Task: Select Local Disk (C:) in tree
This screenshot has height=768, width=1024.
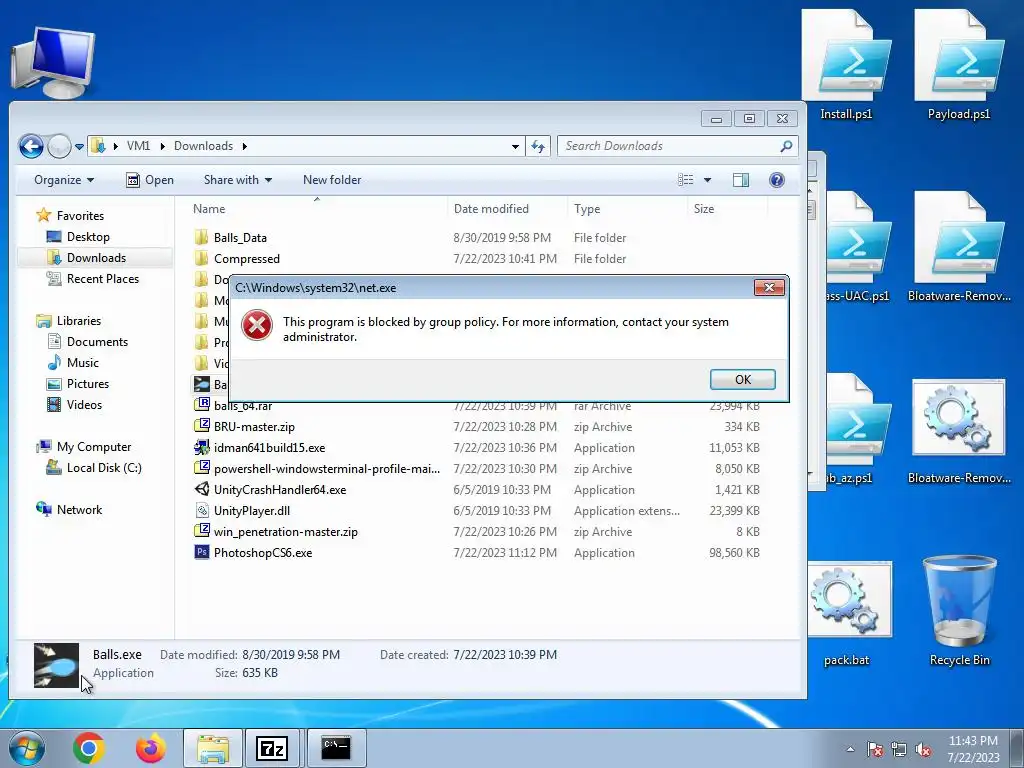Action: click(x=104, y=468)
